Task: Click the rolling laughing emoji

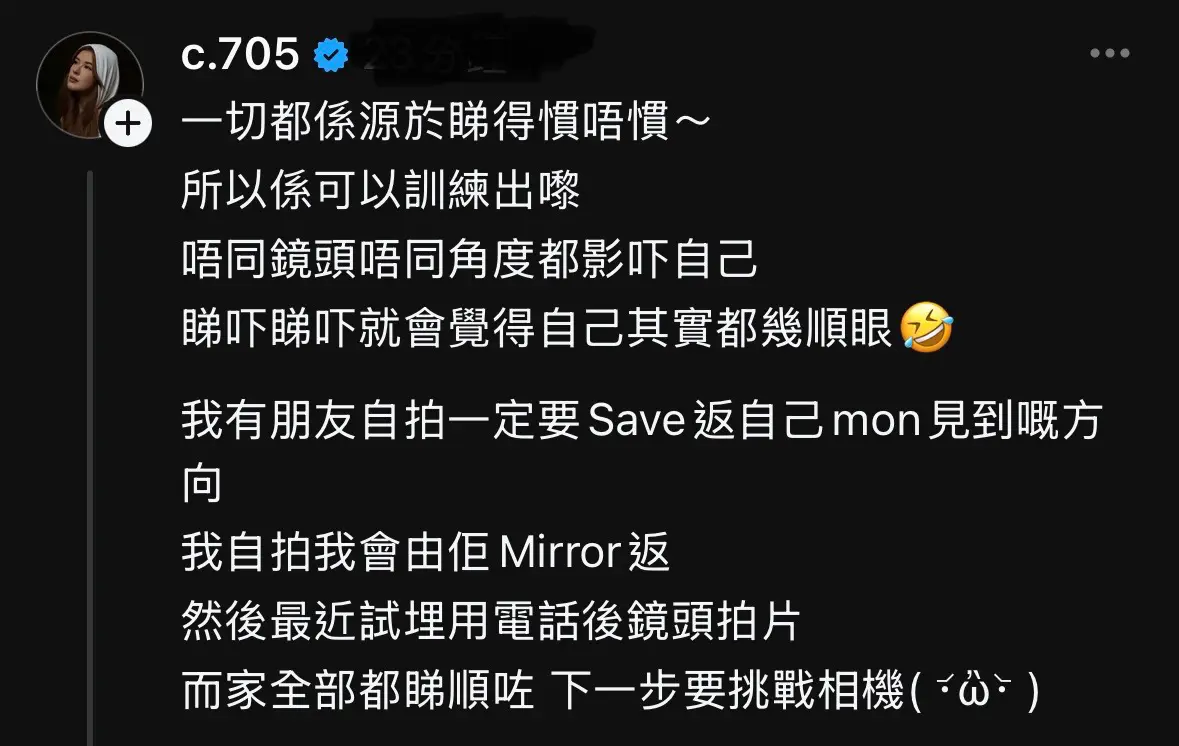Action: coord(926,327)
